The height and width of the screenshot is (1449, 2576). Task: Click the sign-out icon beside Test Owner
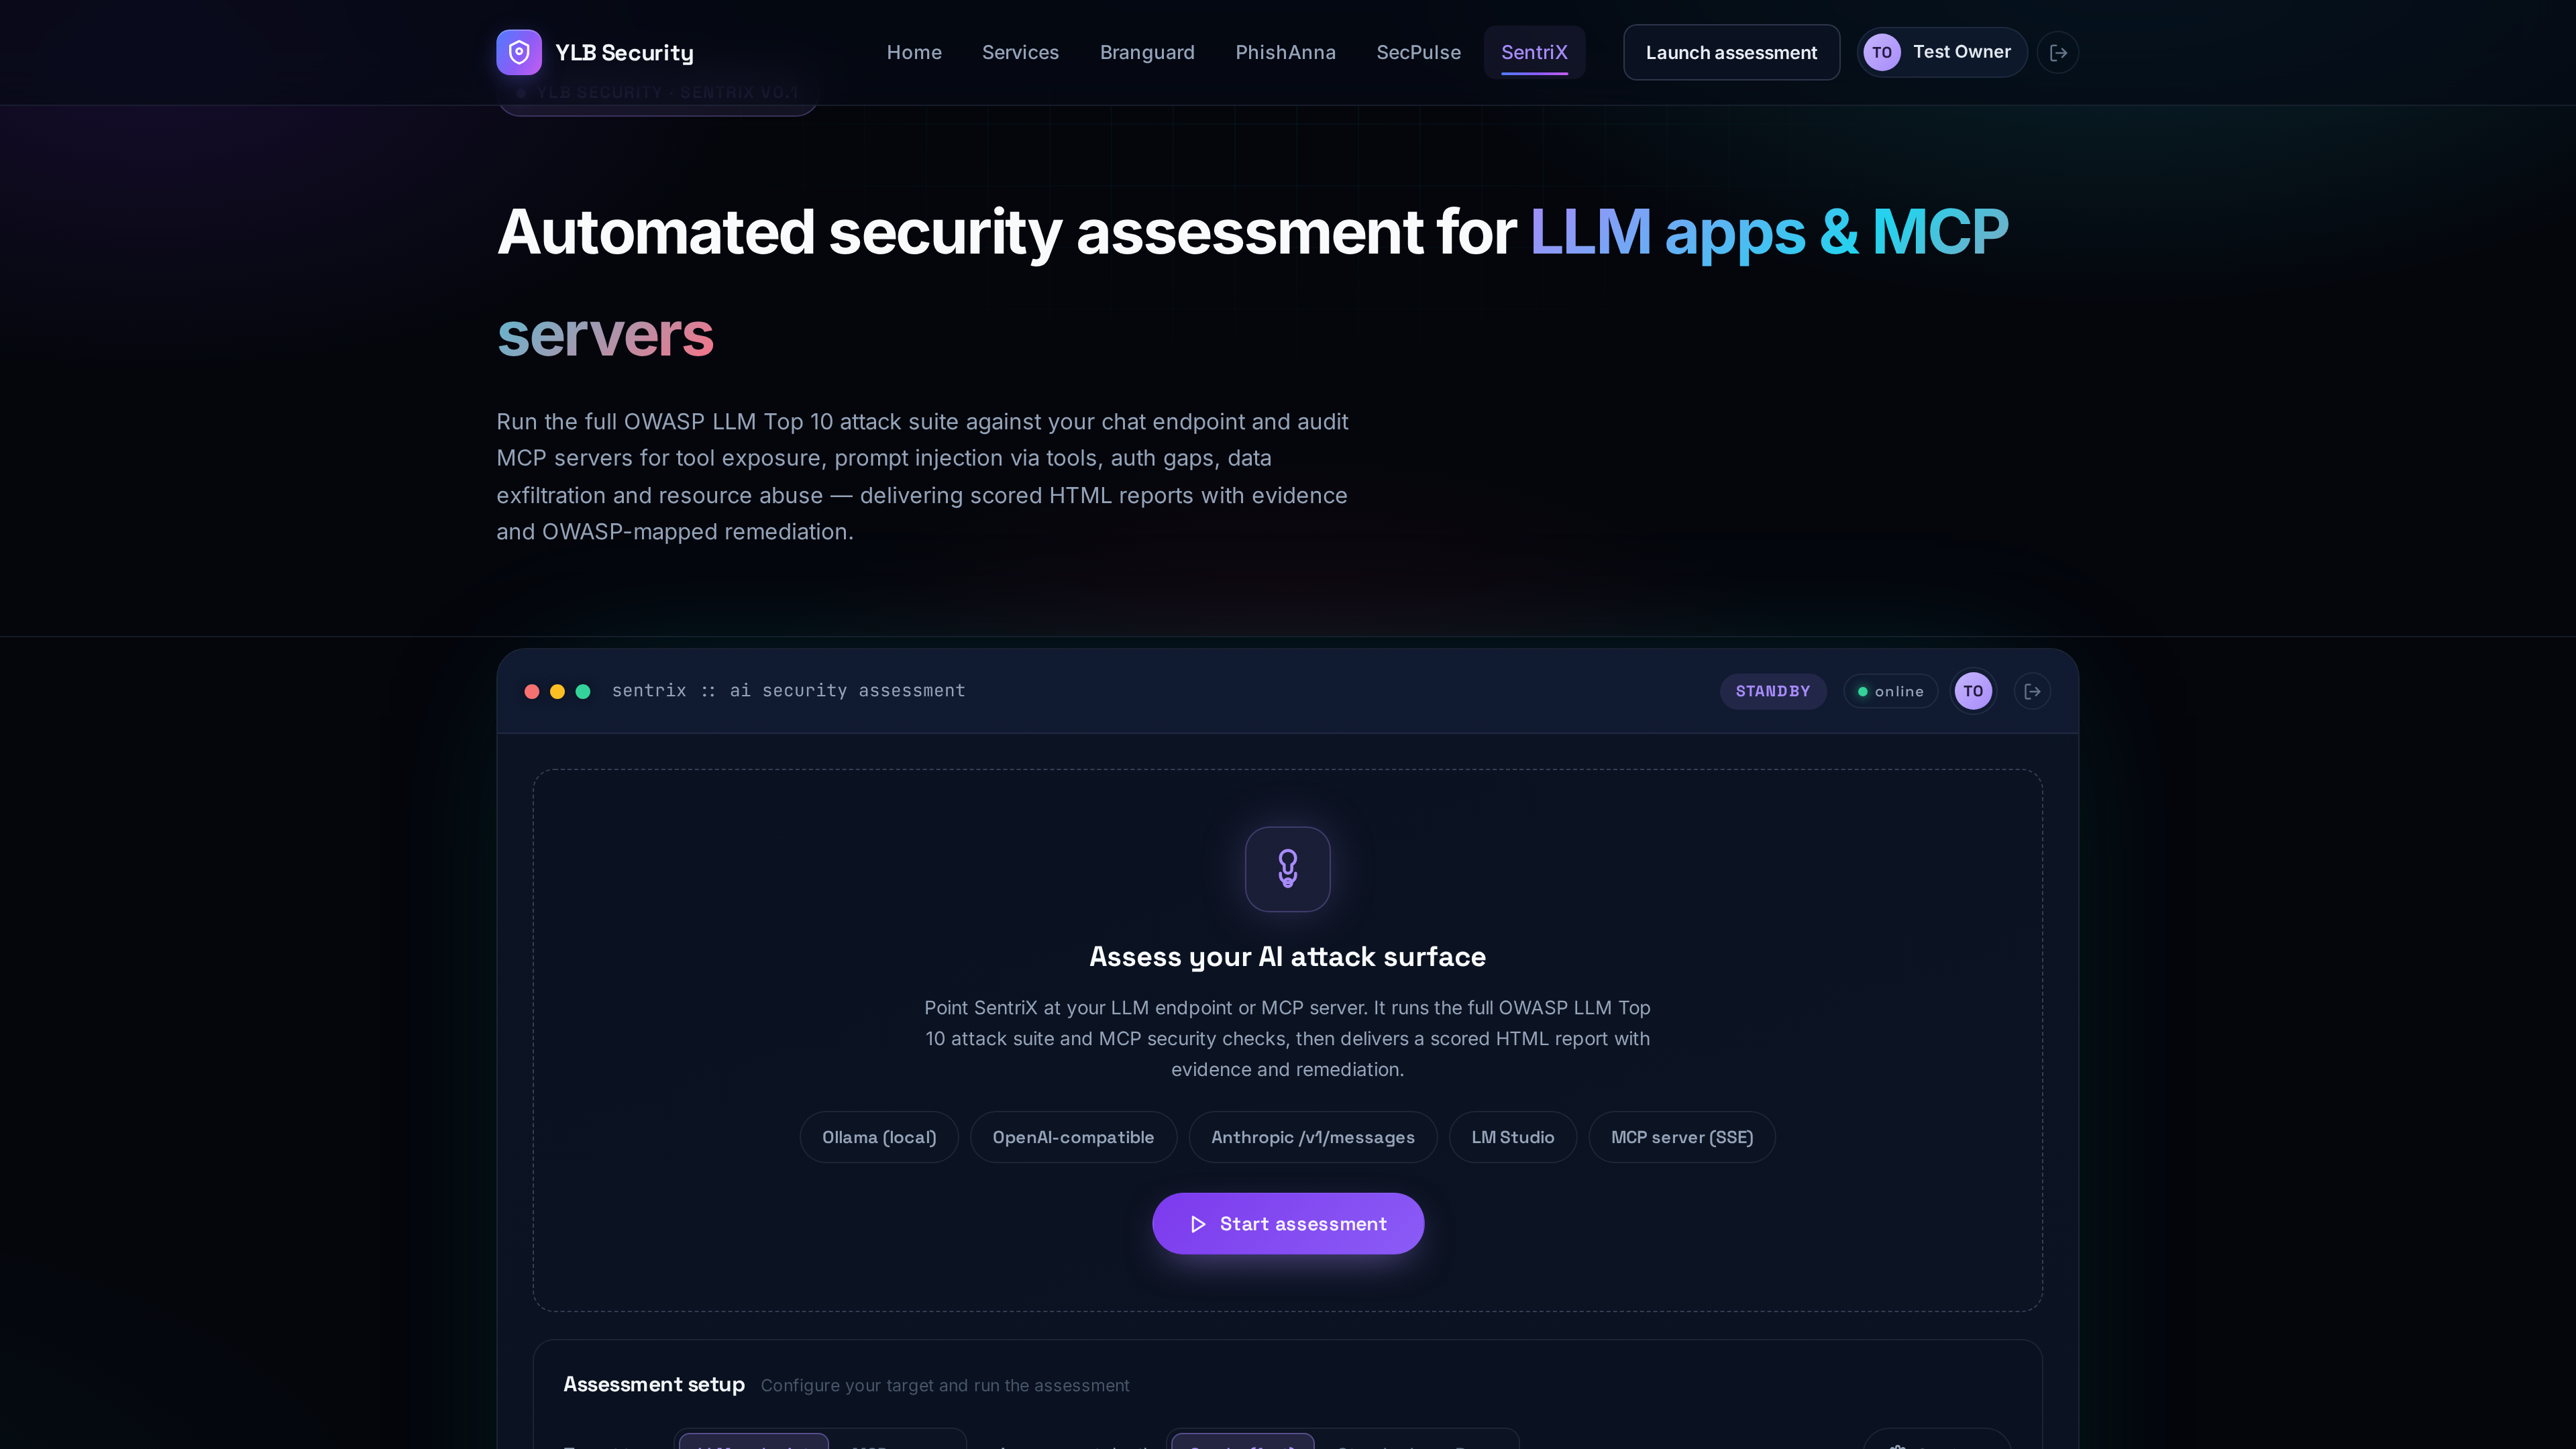click(x=2058, y=52)
